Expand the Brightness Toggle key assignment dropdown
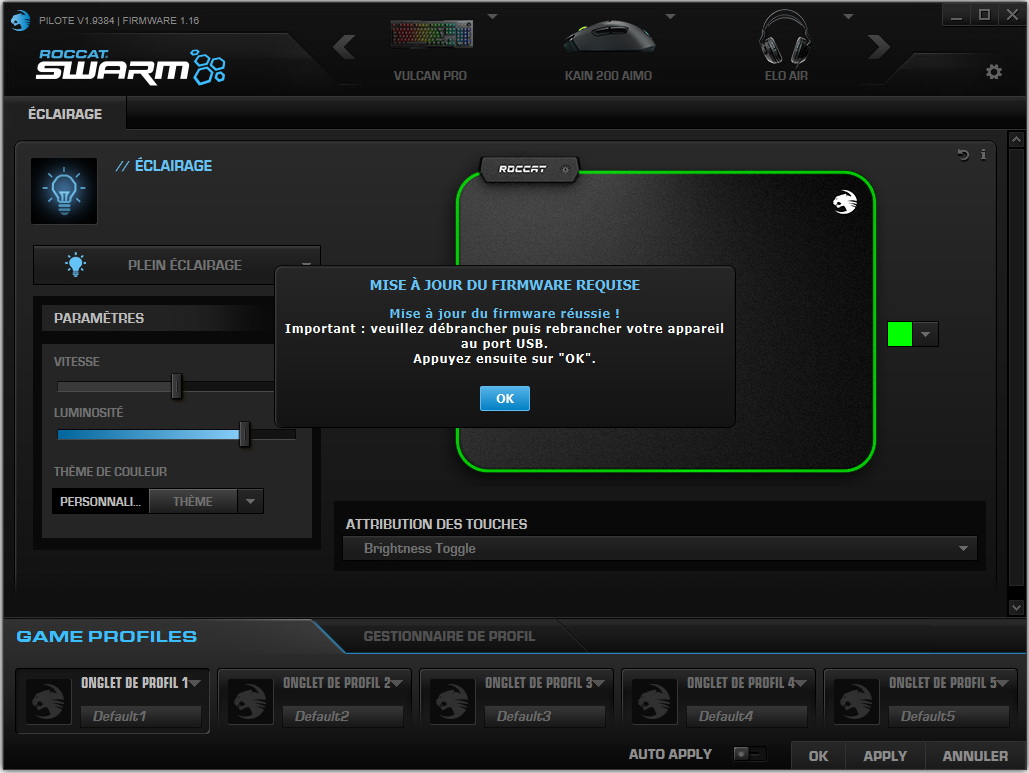Screen dimensions: 1029x773 [964, 549]
